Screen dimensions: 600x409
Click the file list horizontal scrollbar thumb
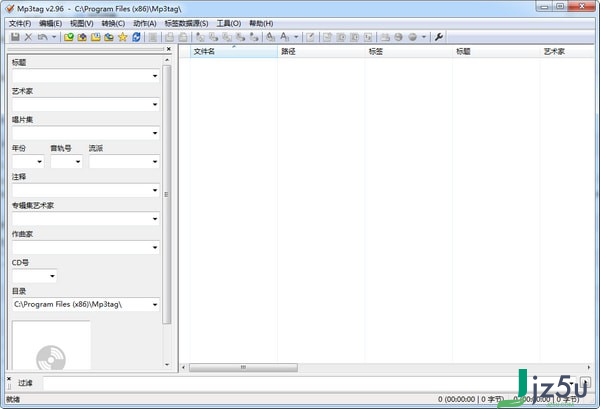(243, 368)
